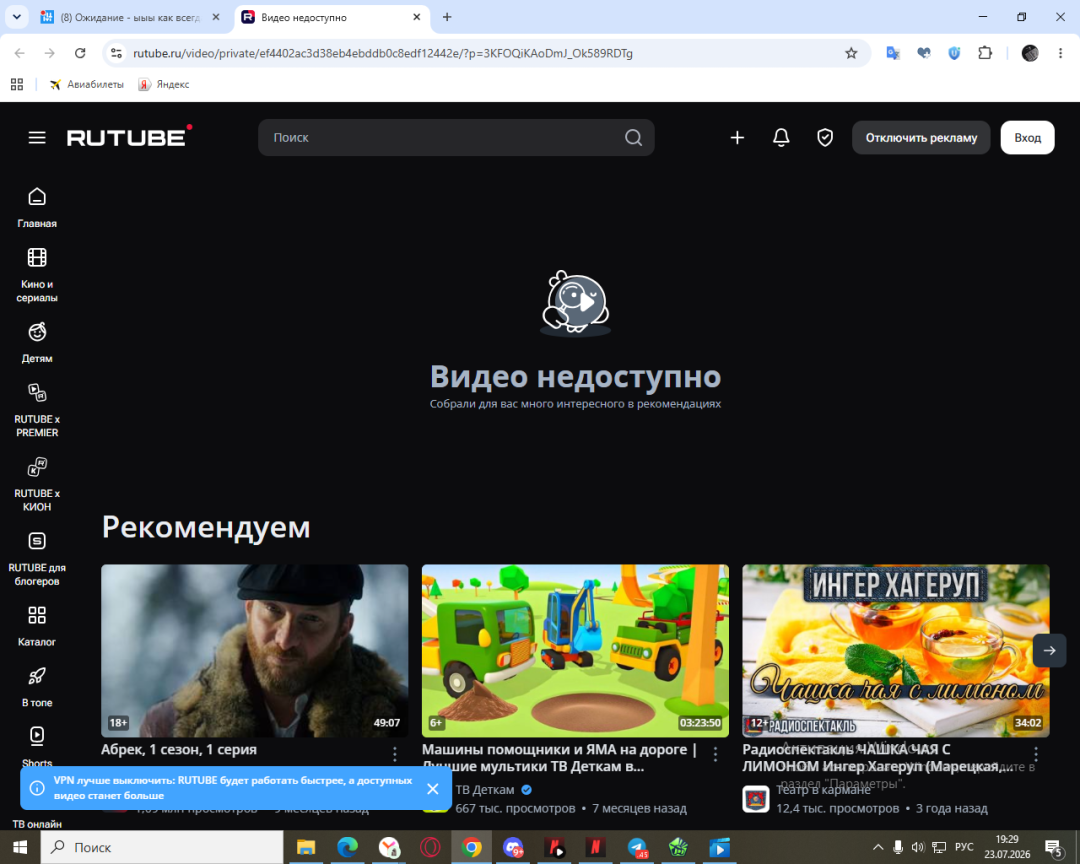Open the hamburger menu next to RUTUBE logo

[37, 138]
